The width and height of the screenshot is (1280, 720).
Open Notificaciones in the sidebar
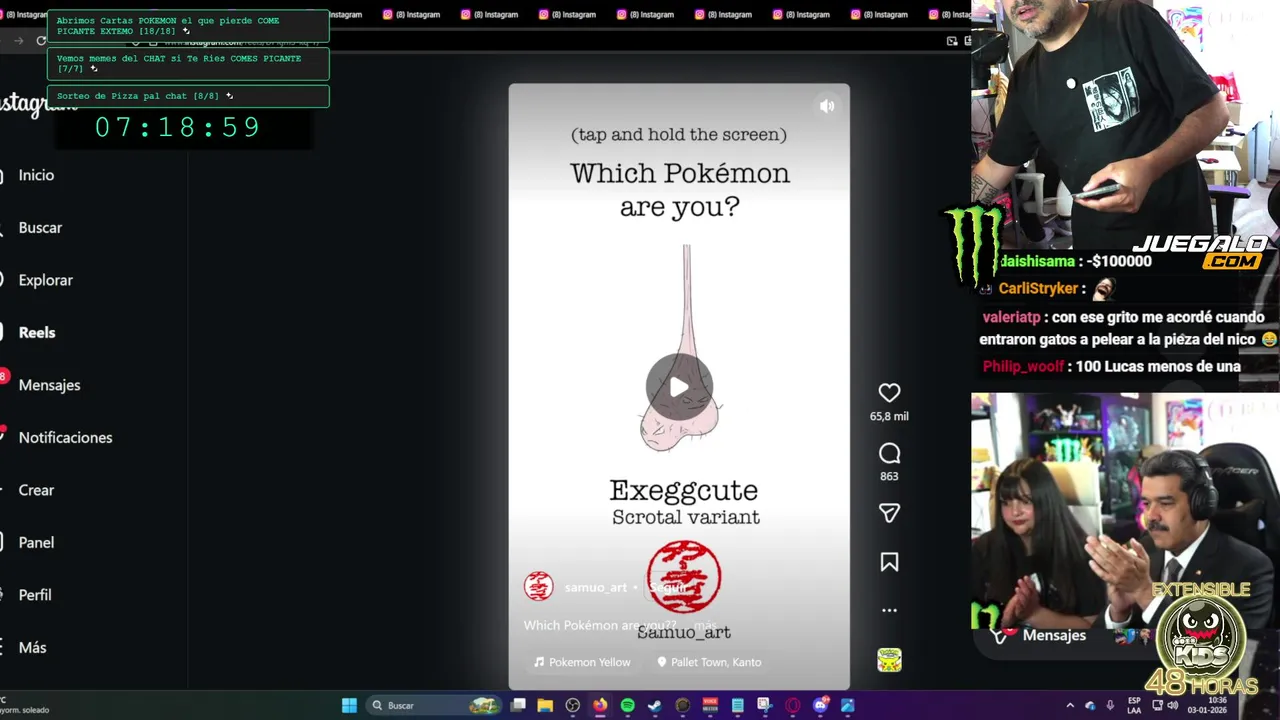[65, 438]
